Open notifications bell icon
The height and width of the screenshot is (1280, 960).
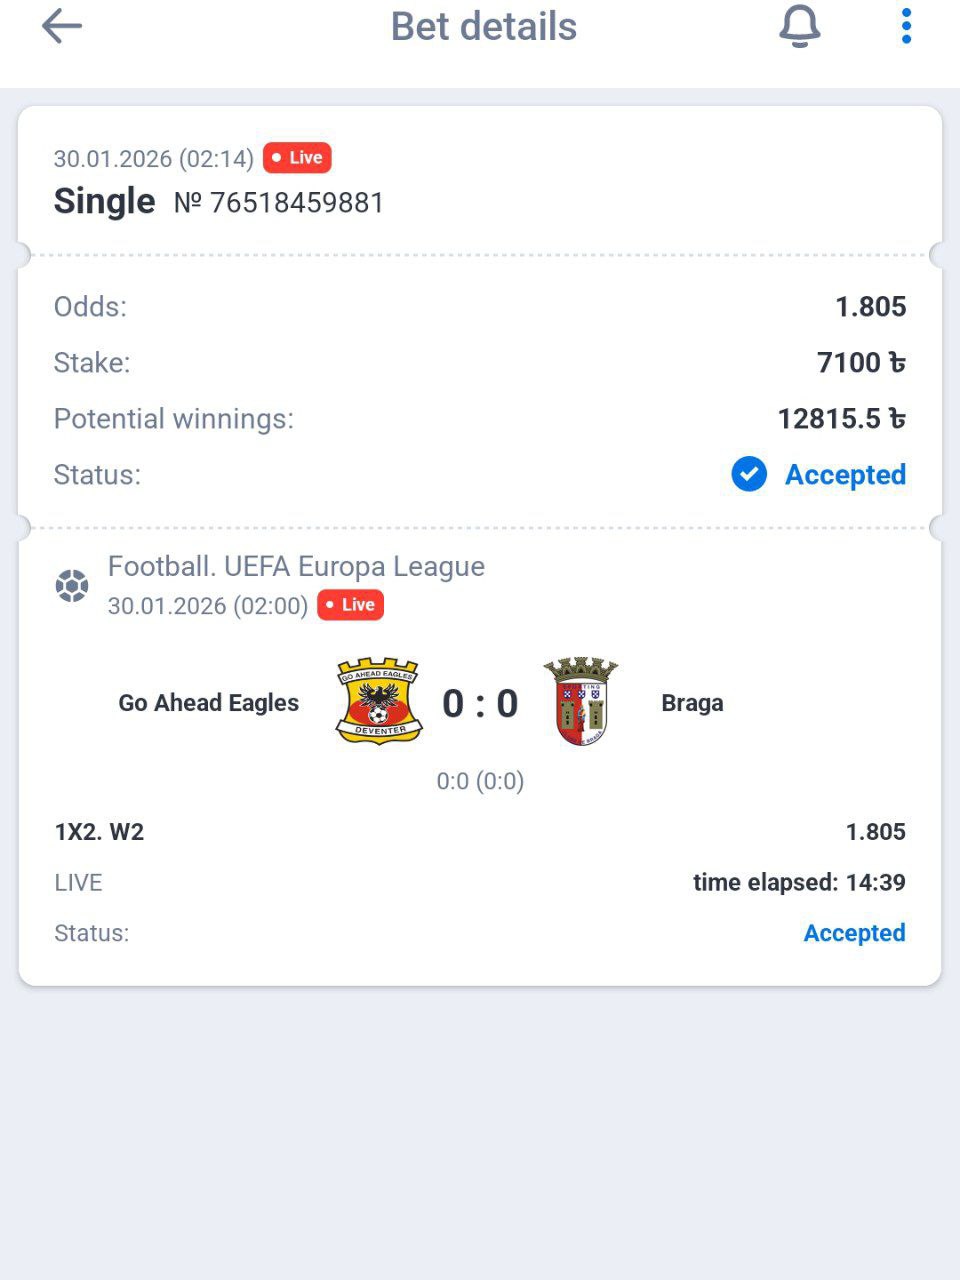(x=799, y=27)
